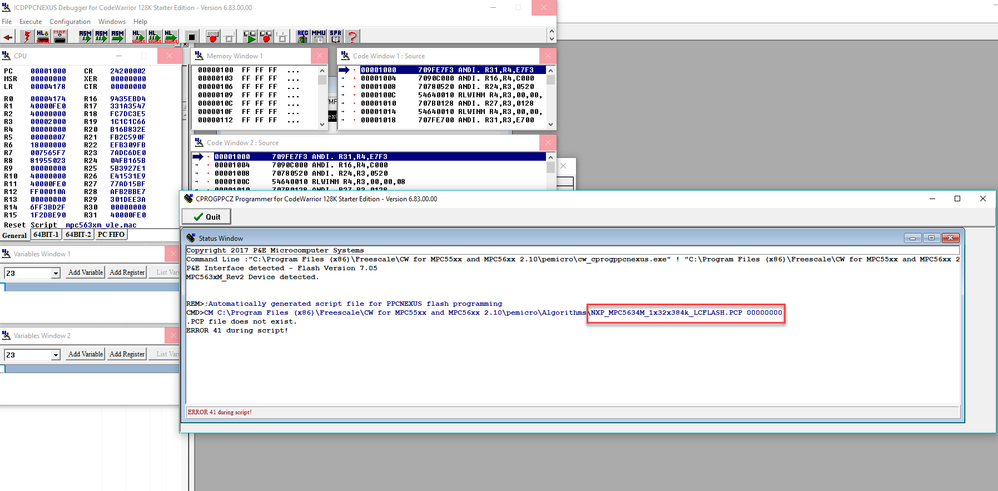Click Add Variable in Variables Window 1
Viewport: 998px width, 491px height.
85,273
